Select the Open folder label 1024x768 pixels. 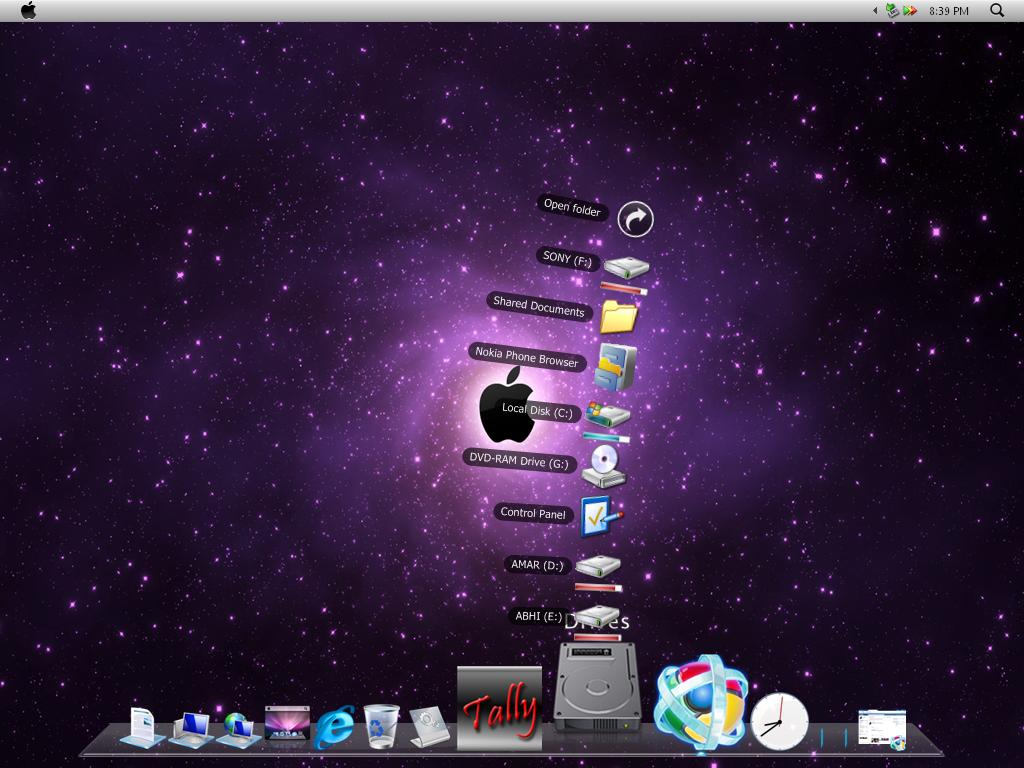pos(572,207)
